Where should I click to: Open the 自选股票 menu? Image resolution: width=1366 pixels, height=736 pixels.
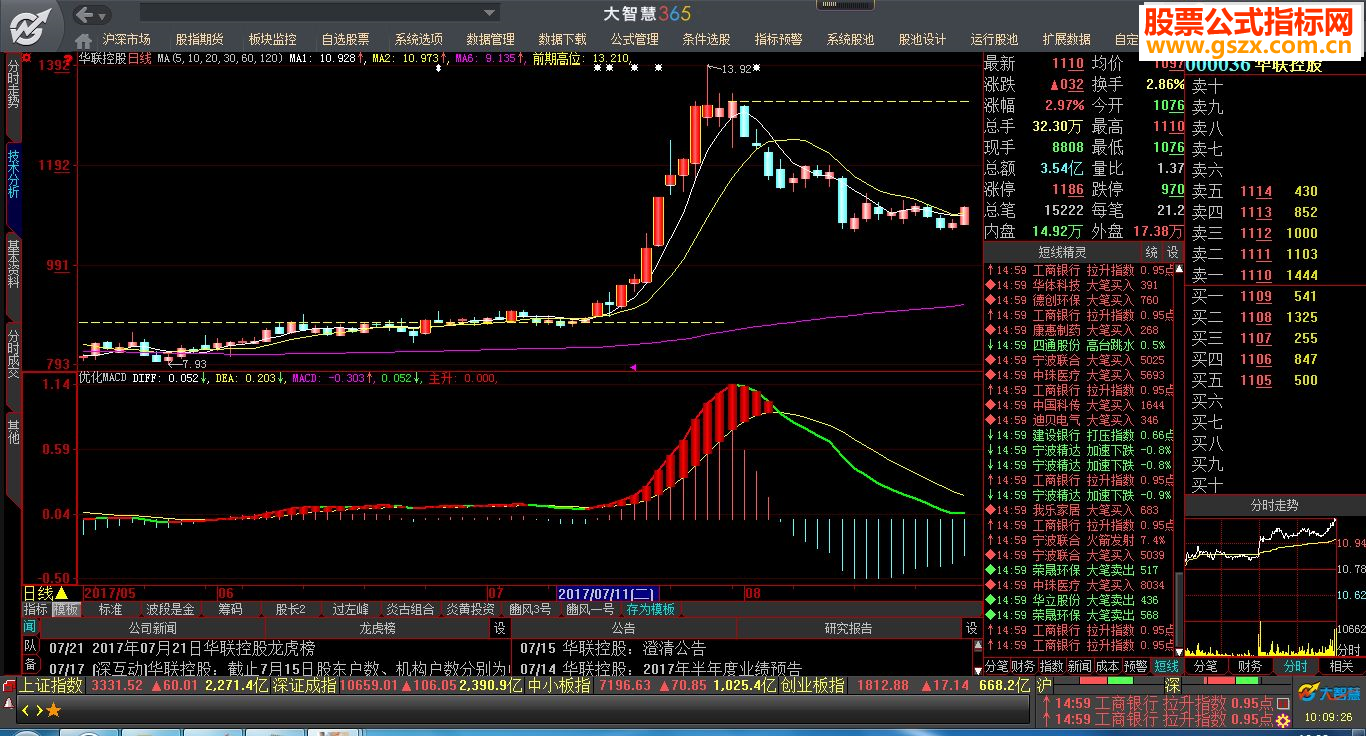[x=345, y=40]
